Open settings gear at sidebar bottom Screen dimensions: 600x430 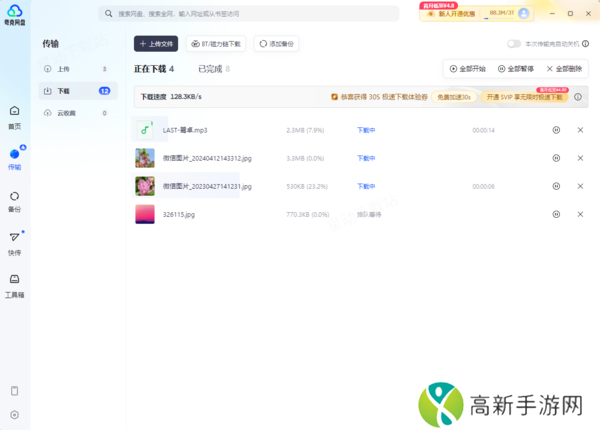15,415
